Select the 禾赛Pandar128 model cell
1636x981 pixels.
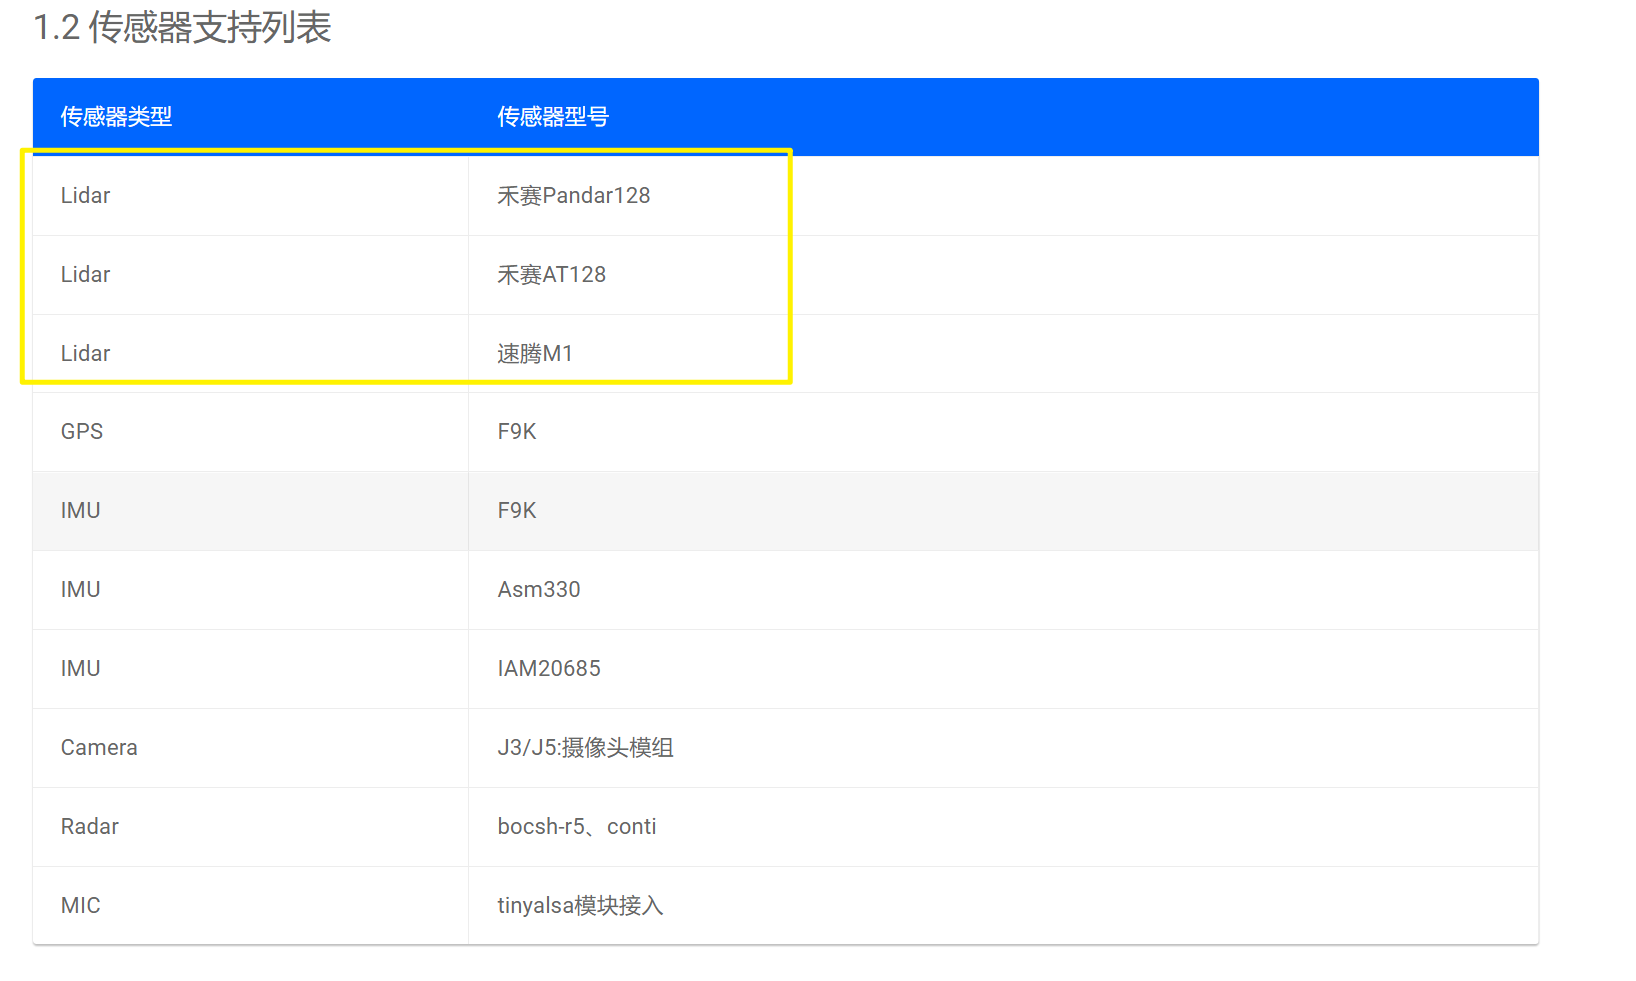point(574,196)
